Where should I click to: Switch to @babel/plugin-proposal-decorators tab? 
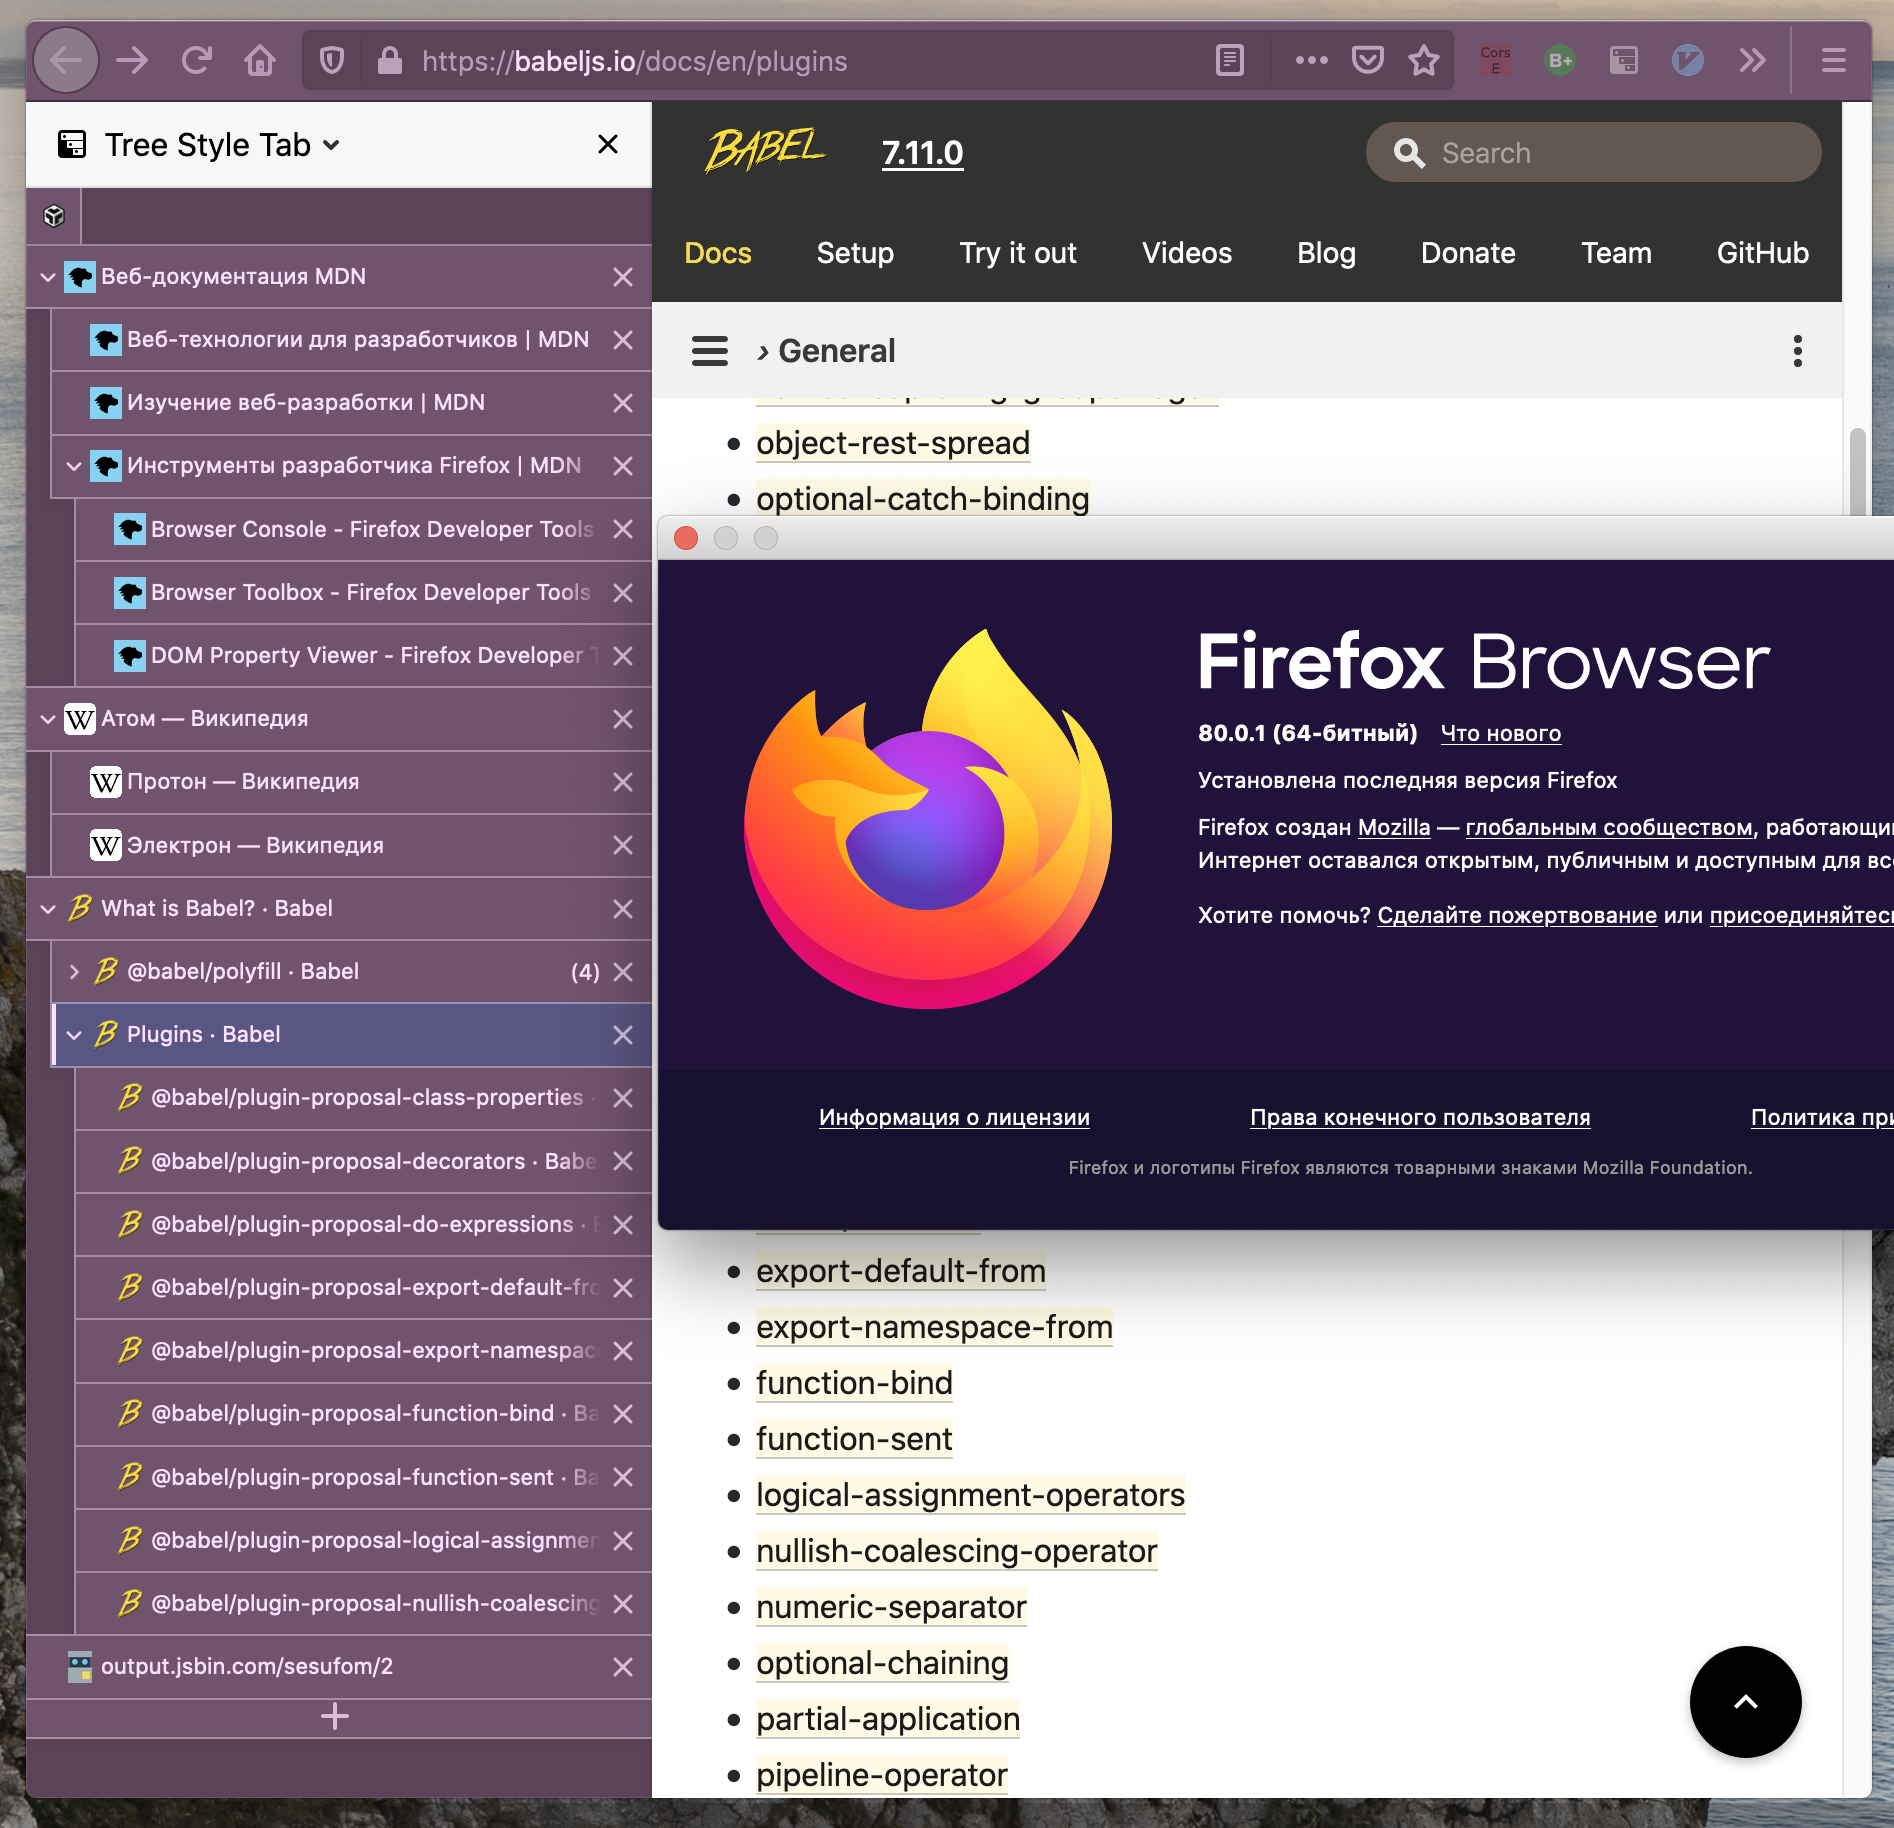363,1161
